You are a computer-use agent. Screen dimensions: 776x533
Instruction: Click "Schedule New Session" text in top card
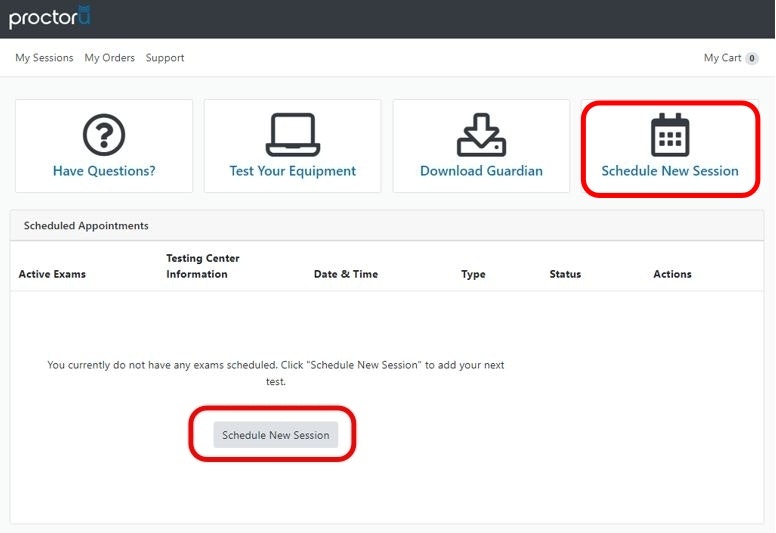[670, 171]
